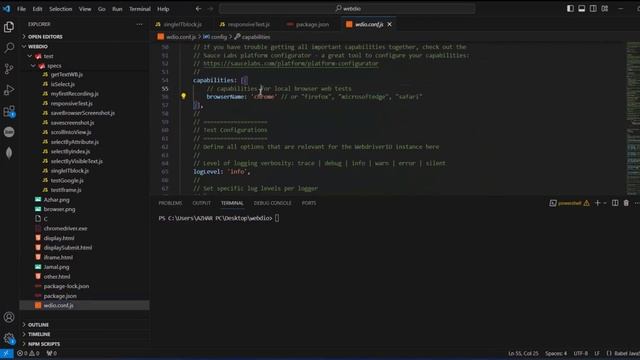The width and height of the screenshot is (640, 360).
Task: Open testGoogle.js in the explorer
Action: coord(67,180)
